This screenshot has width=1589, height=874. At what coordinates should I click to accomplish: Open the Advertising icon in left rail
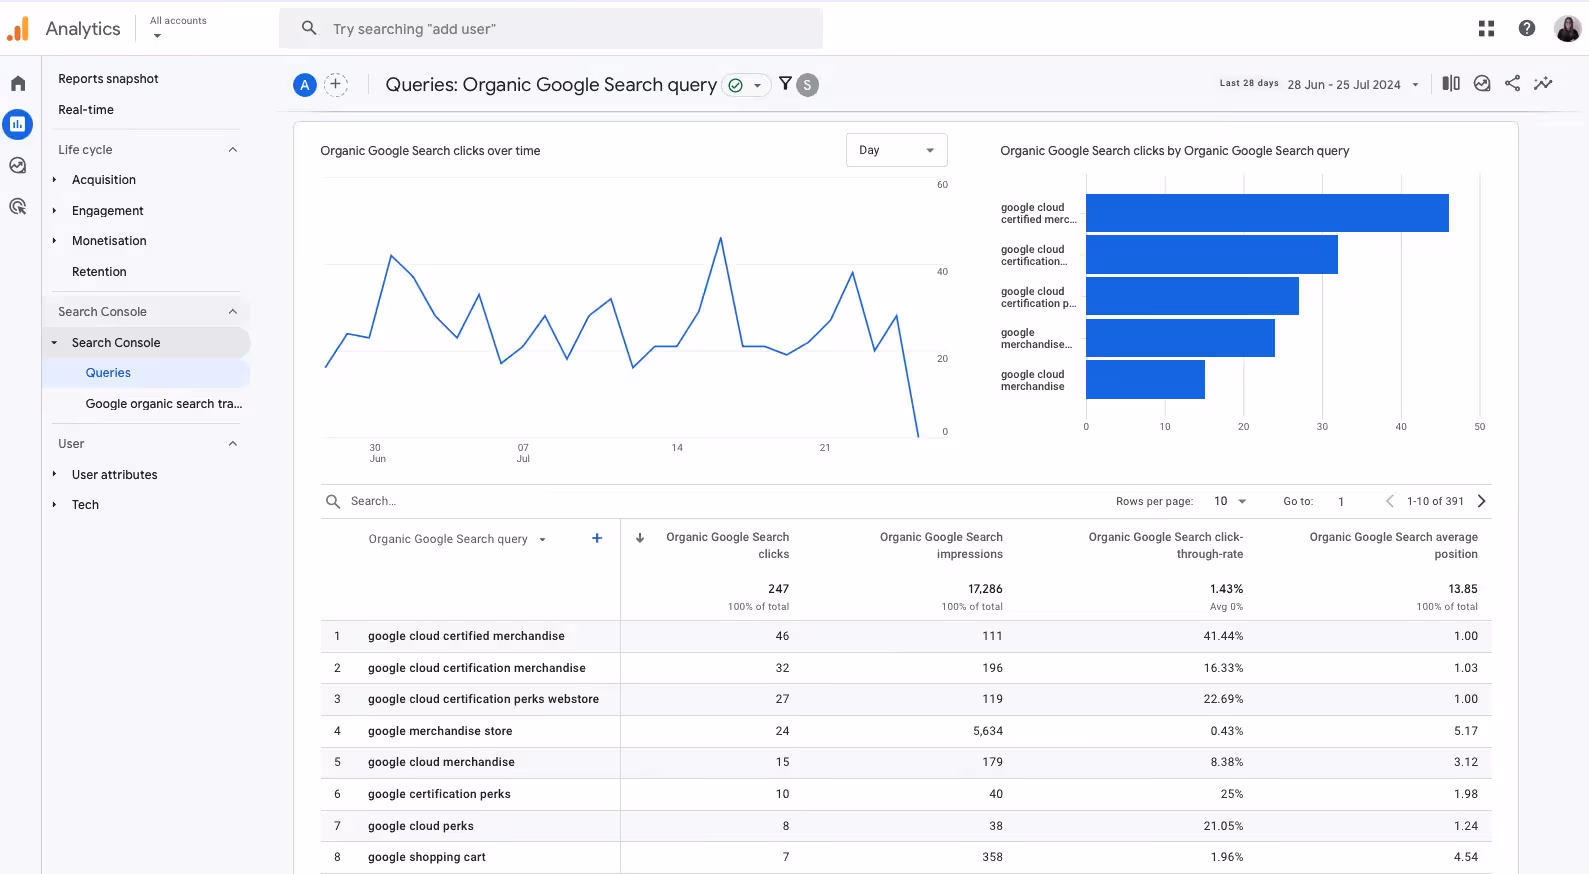tap(18, 207)
